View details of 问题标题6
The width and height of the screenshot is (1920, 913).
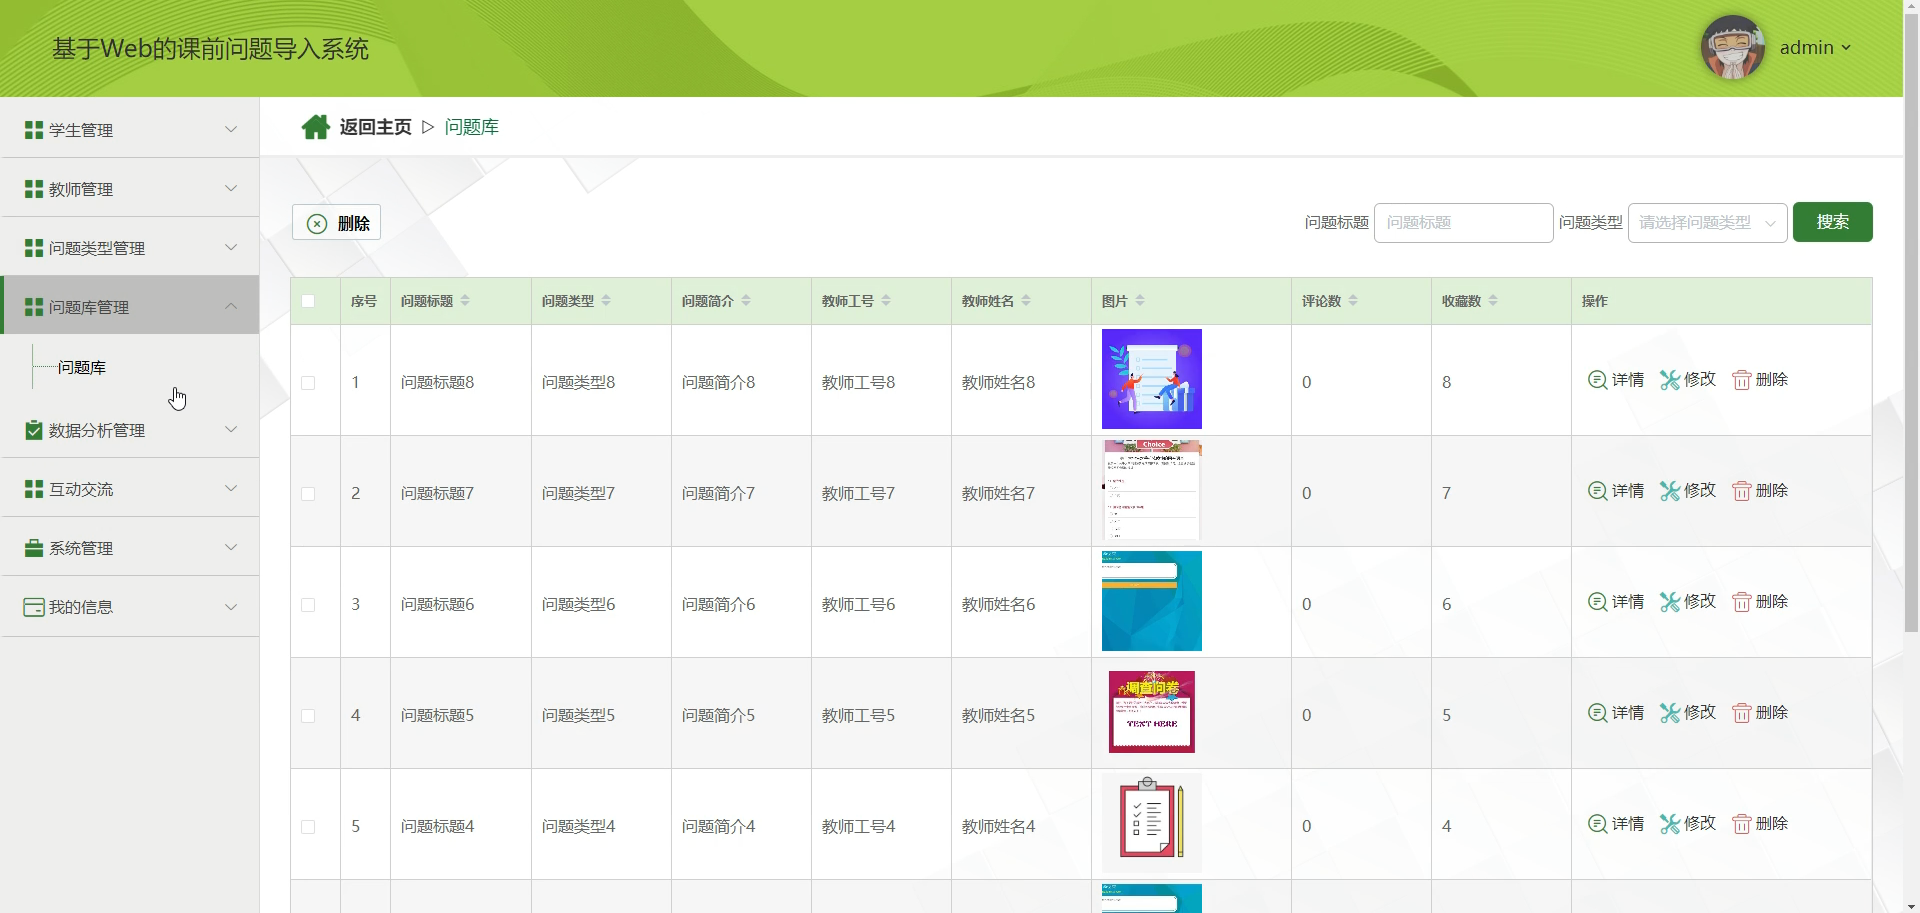click(x=1616, y=602)
